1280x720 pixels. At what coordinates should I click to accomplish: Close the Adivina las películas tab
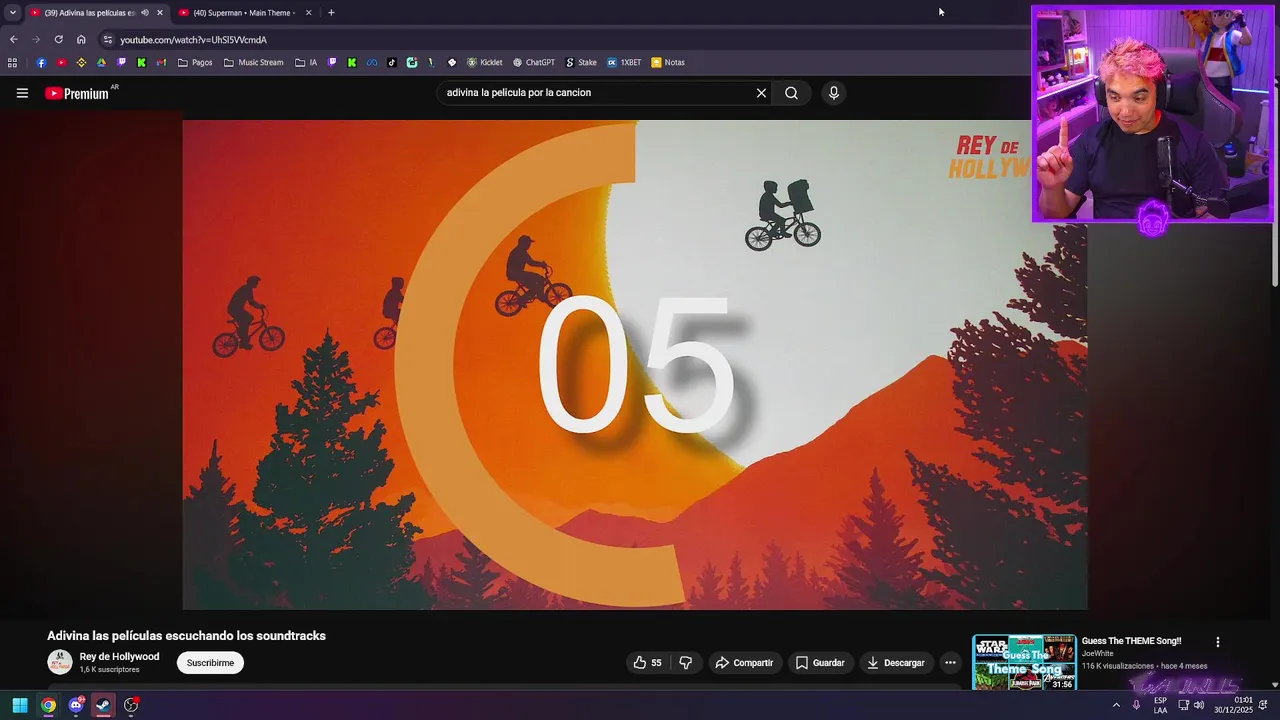coord(159,13)
